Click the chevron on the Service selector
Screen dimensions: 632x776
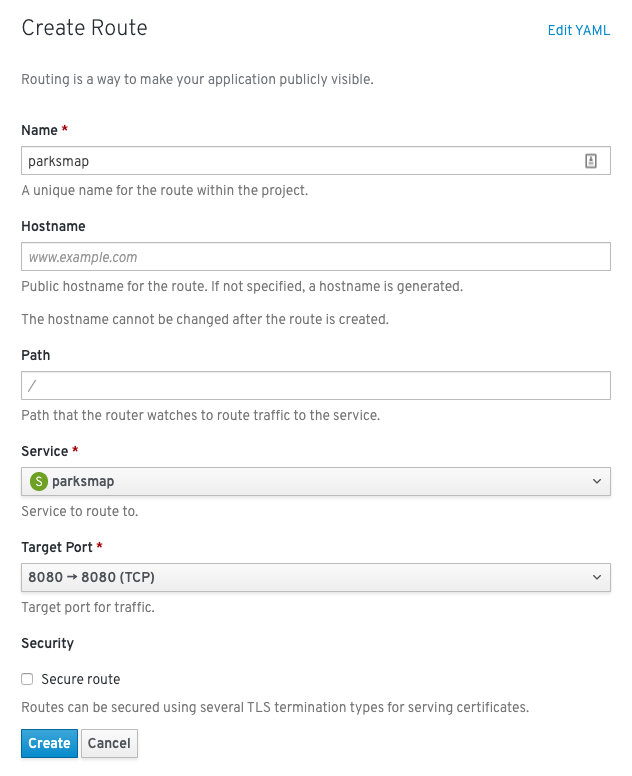pyautogui.click(x=597, y=482)
